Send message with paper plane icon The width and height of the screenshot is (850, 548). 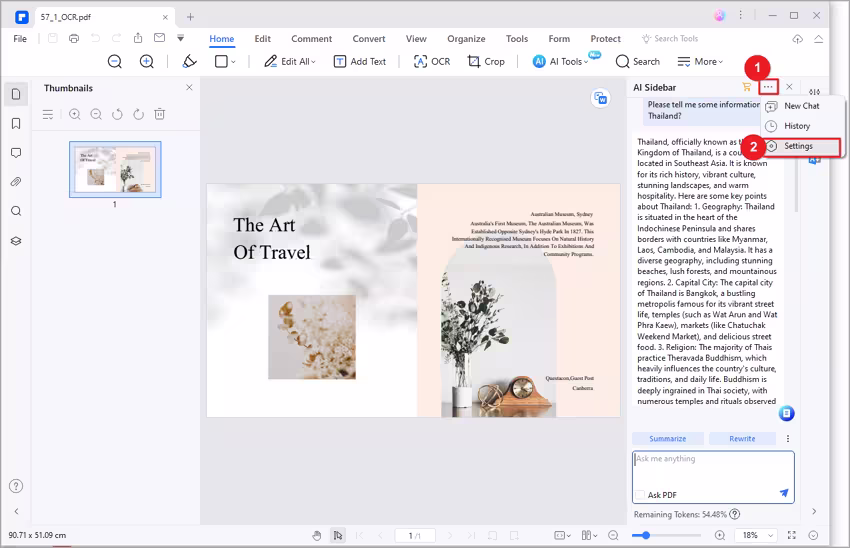point(784,493)
